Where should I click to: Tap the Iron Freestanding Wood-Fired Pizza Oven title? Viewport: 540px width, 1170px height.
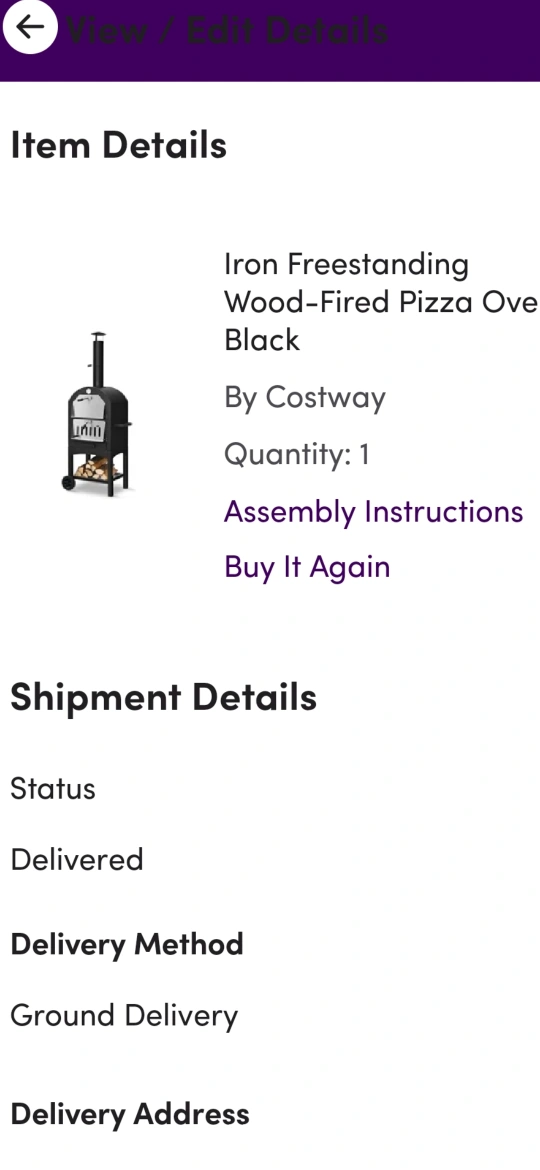(x=381, y=301)
